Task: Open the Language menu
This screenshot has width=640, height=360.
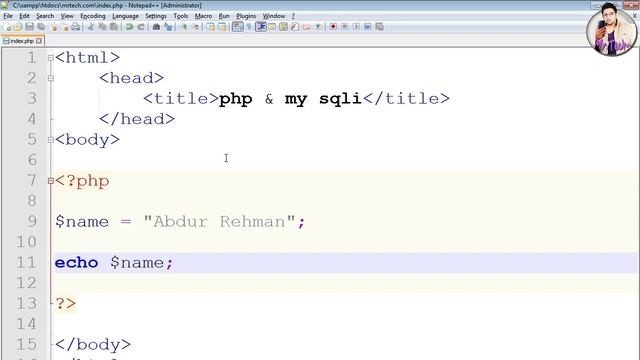Action: pyautogui.click(x=125, y=16)
